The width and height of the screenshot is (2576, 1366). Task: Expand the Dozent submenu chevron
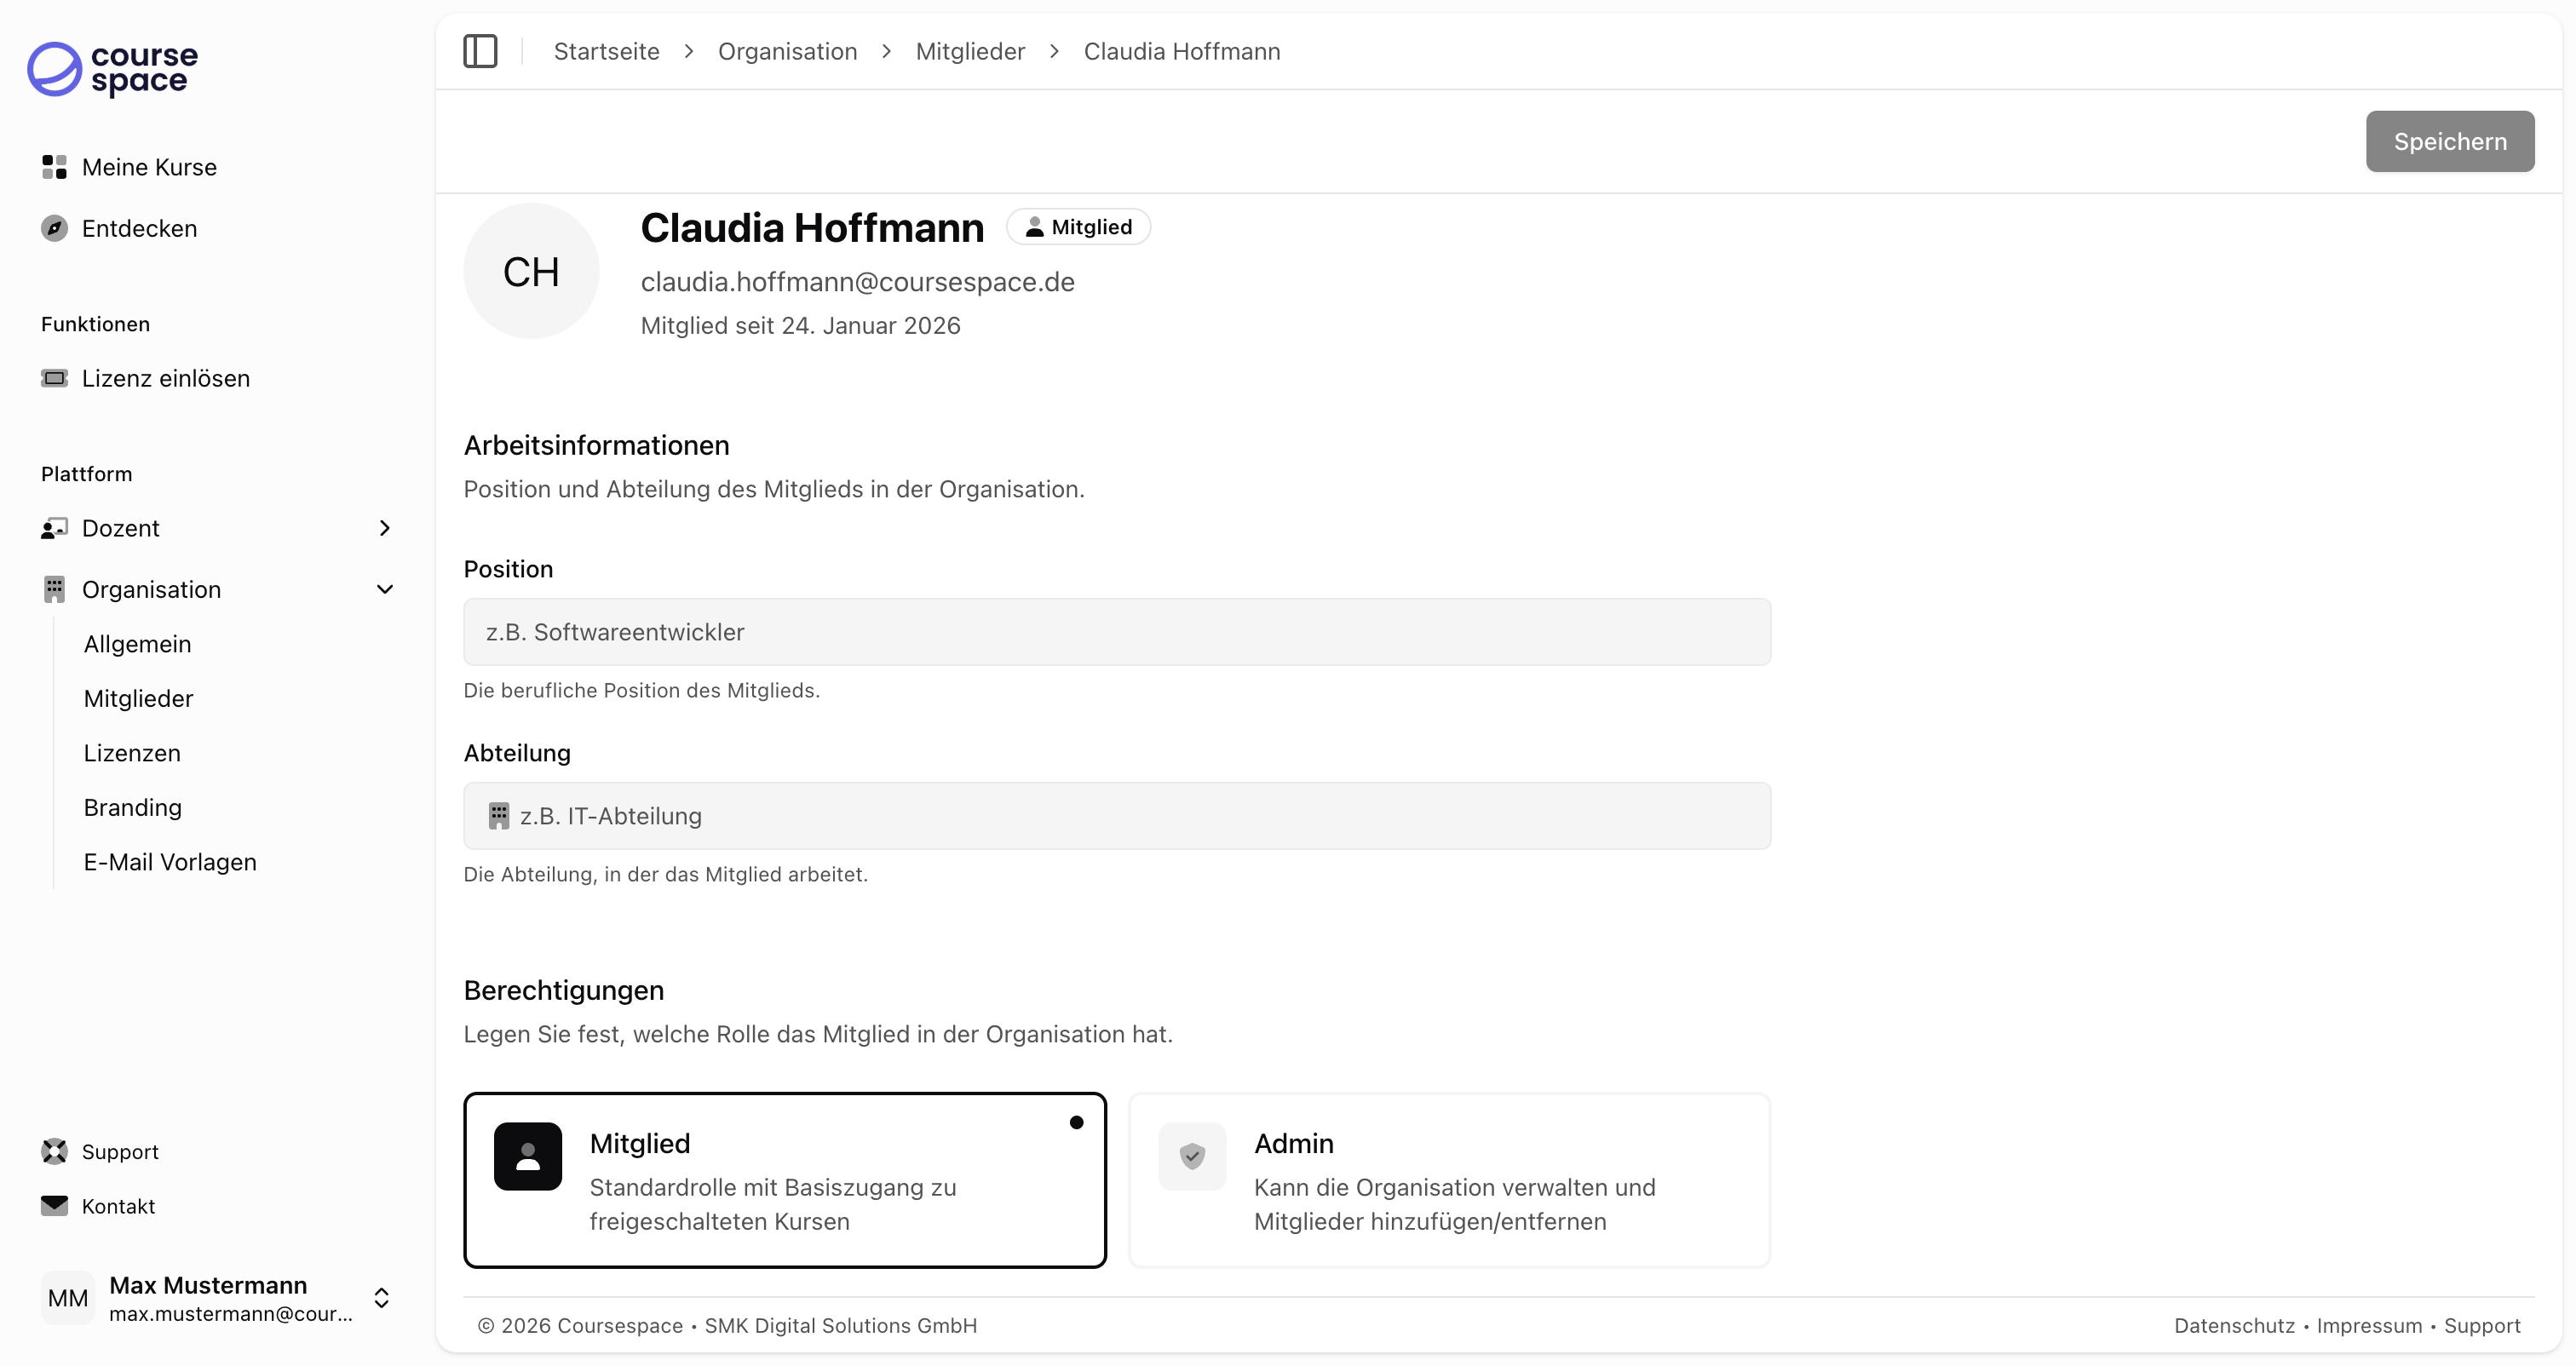point(384,528)
